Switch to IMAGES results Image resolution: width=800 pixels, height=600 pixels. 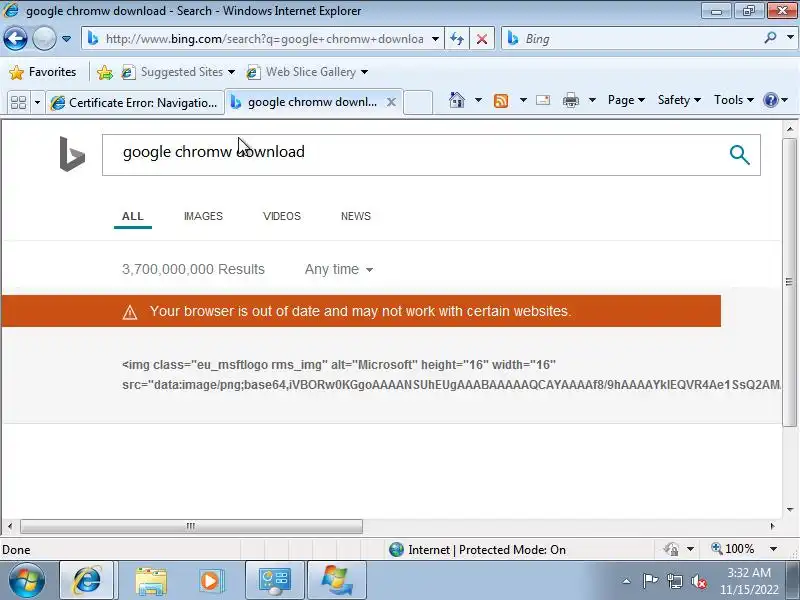(203, 216)
